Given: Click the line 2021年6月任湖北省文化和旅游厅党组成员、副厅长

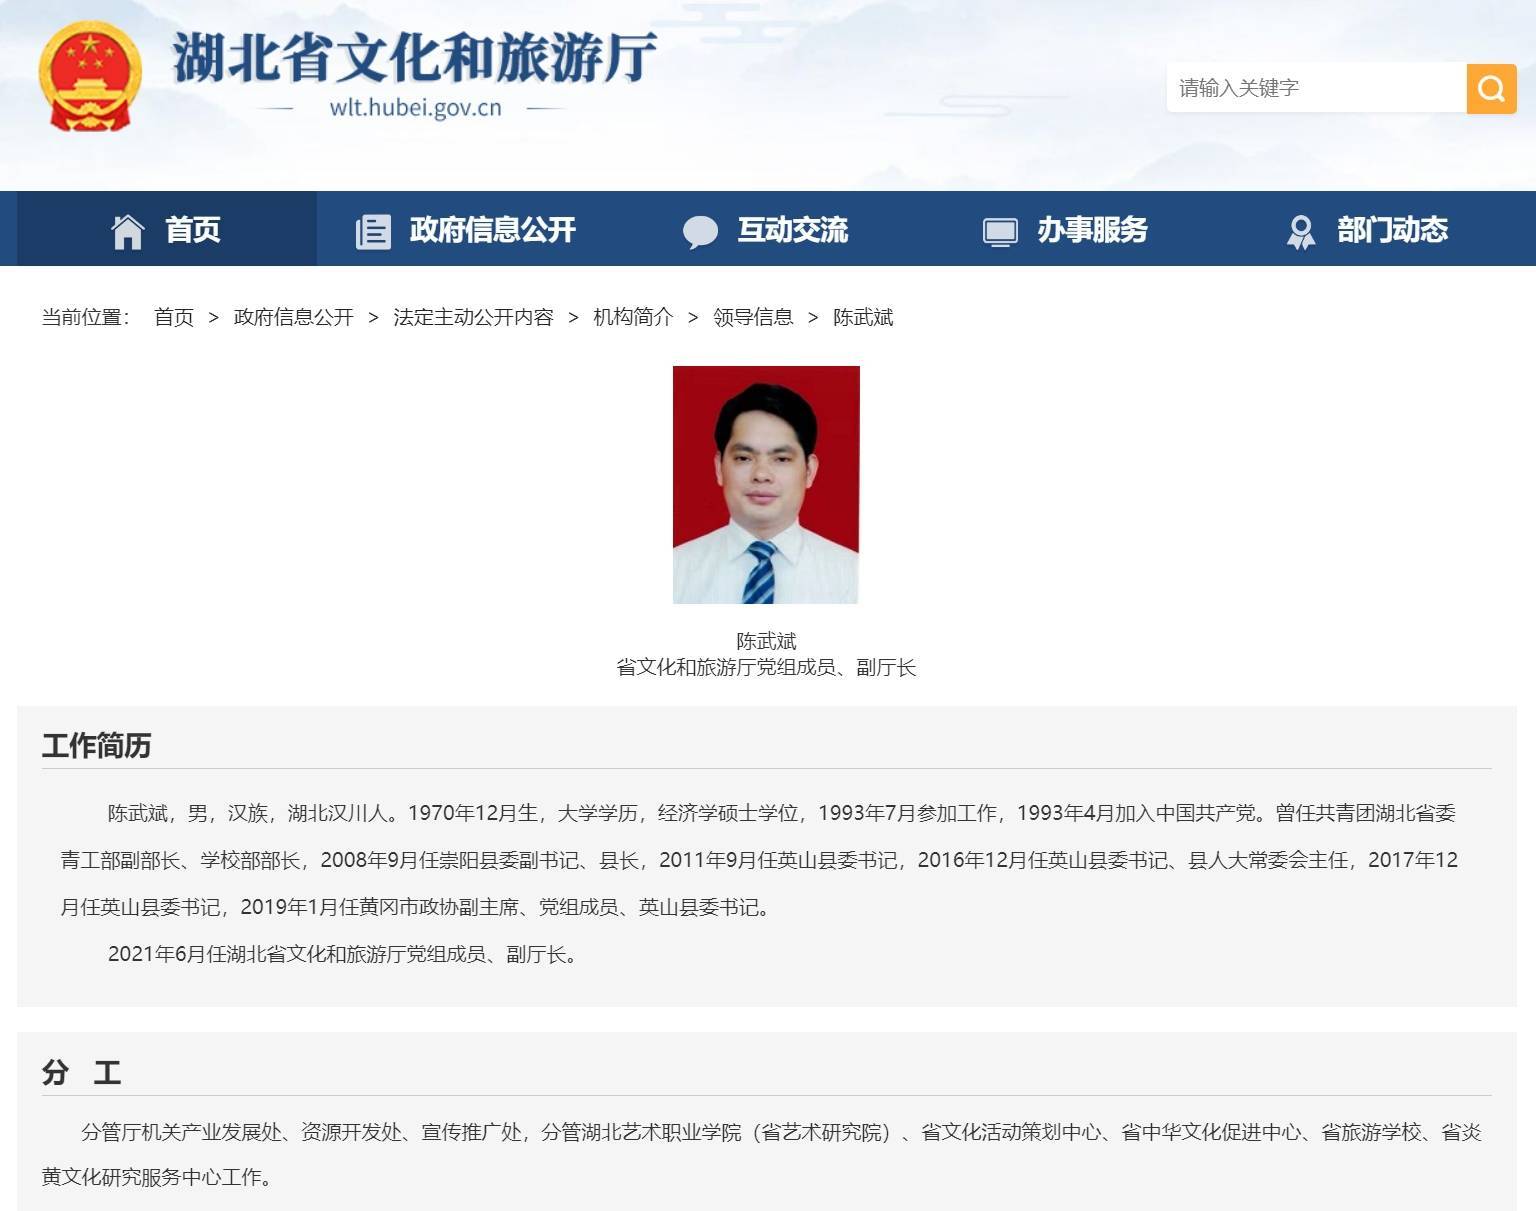Looking at the screenshot, I should [x=343, y=954].
